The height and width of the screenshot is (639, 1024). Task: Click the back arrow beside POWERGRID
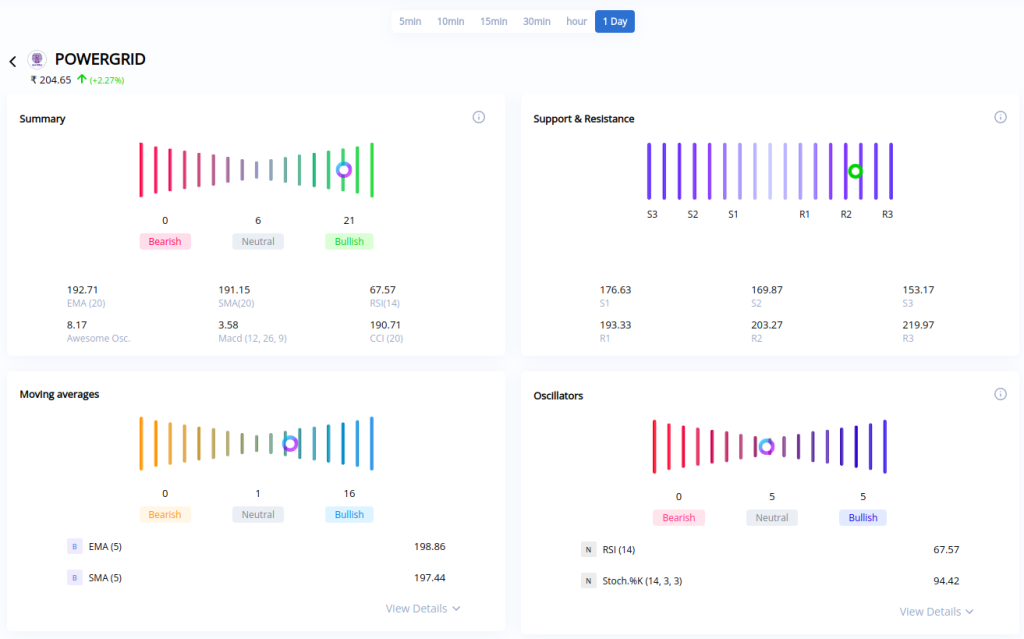coord(12,61)
